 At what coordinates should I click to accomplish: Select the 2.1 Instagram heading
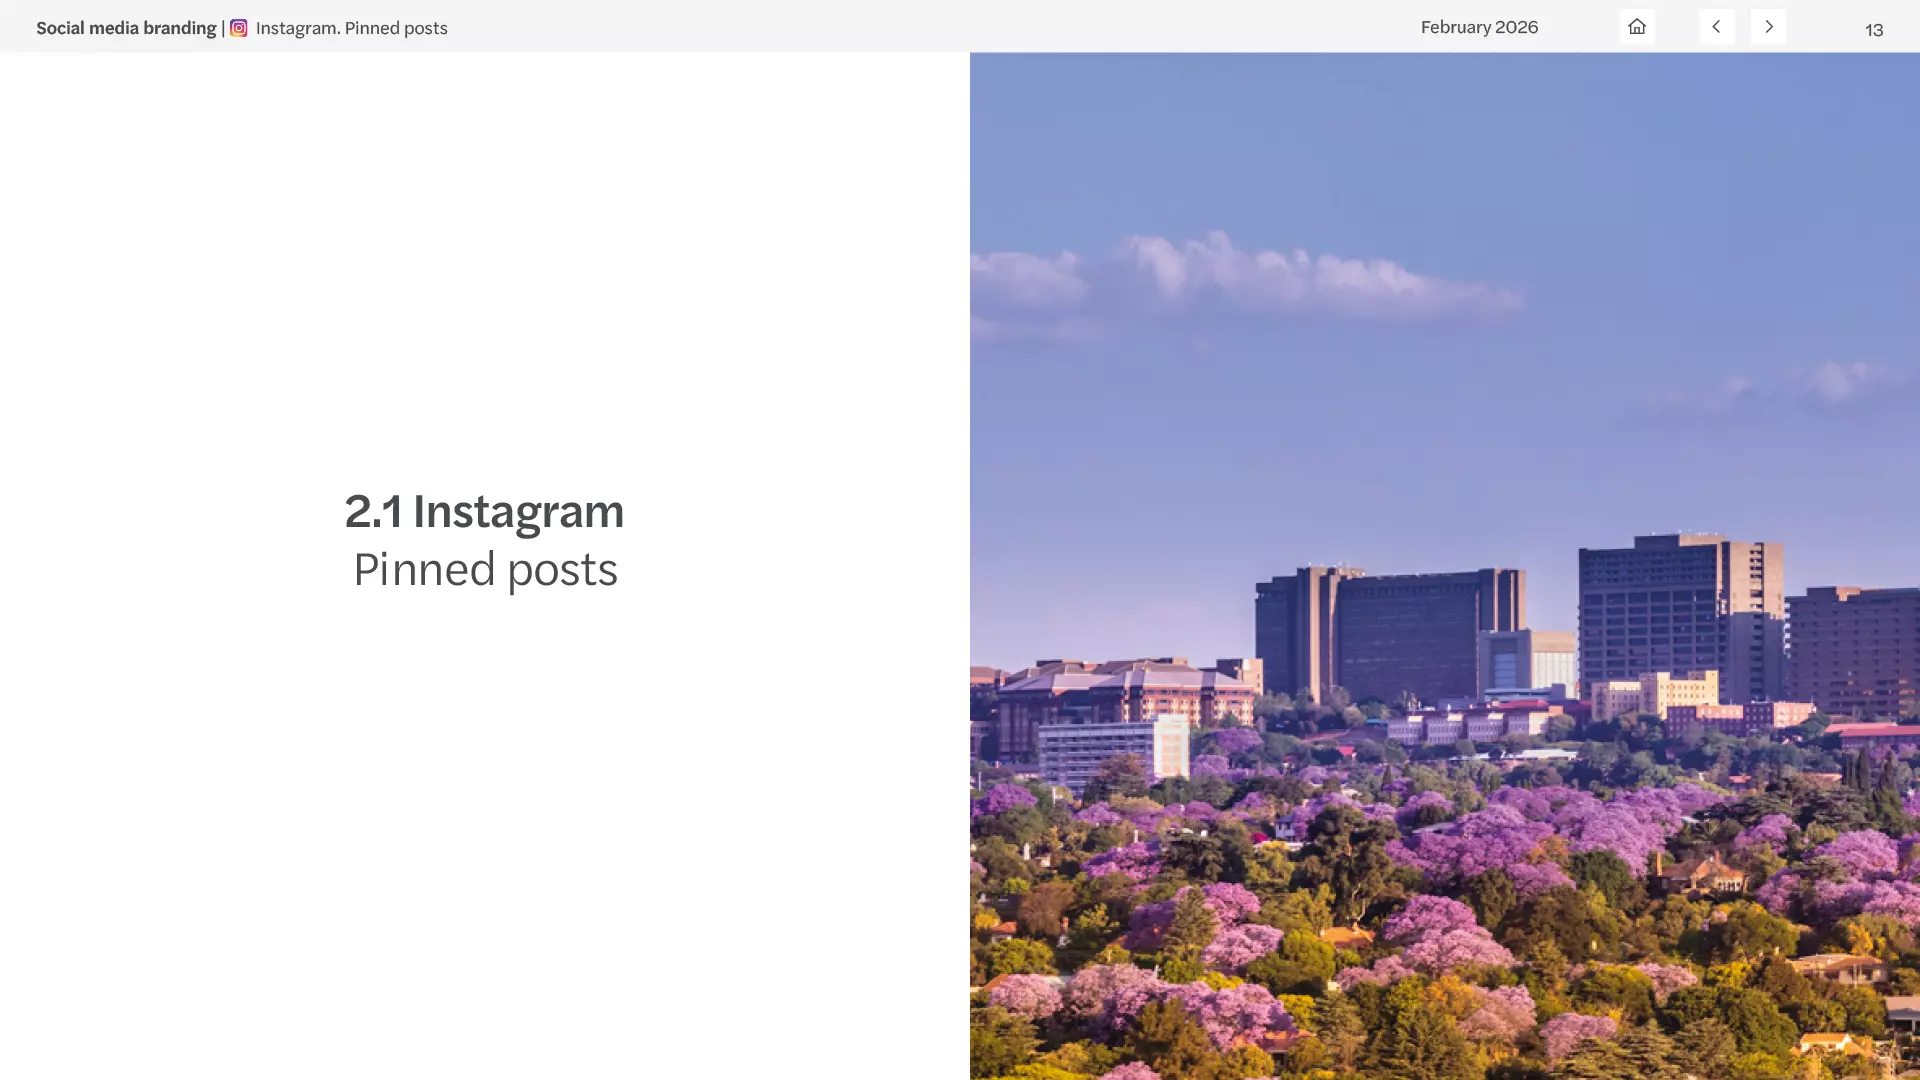pyautogui.click(x=484, y=511)
